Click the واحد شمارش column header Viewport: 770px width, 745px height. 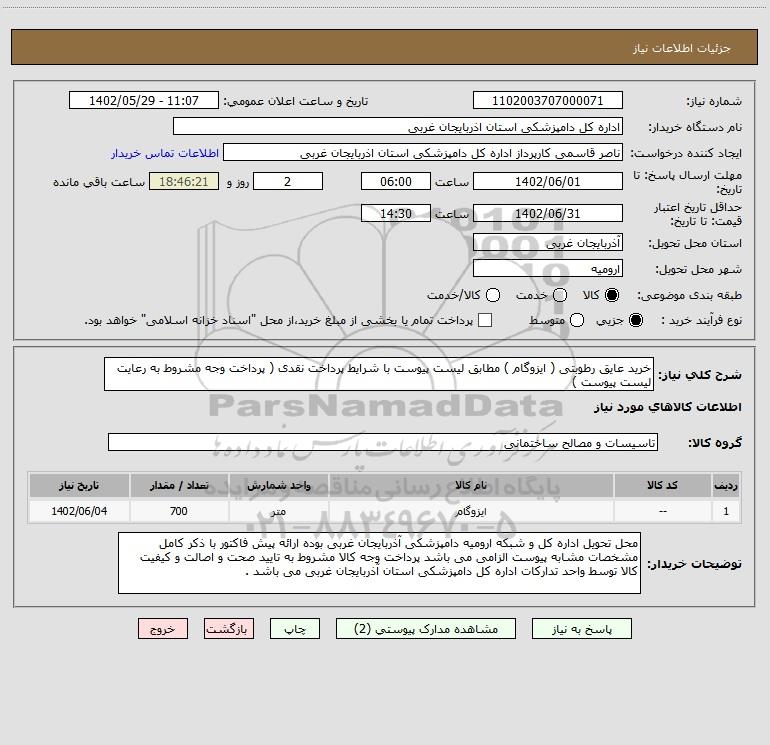pyautogui.click(x=278, y=485)
